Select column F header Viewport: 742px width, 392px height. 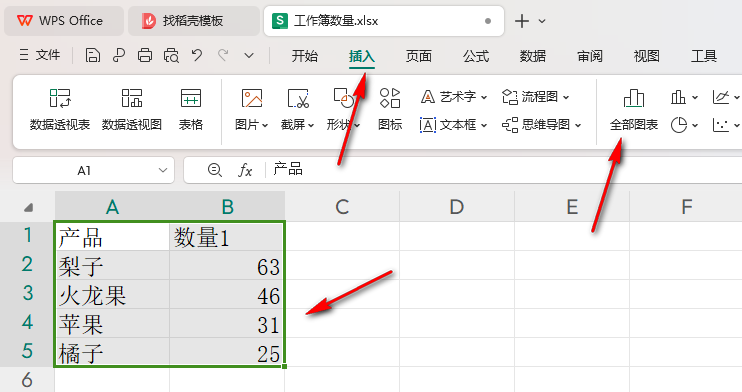[x=686, y=206]
